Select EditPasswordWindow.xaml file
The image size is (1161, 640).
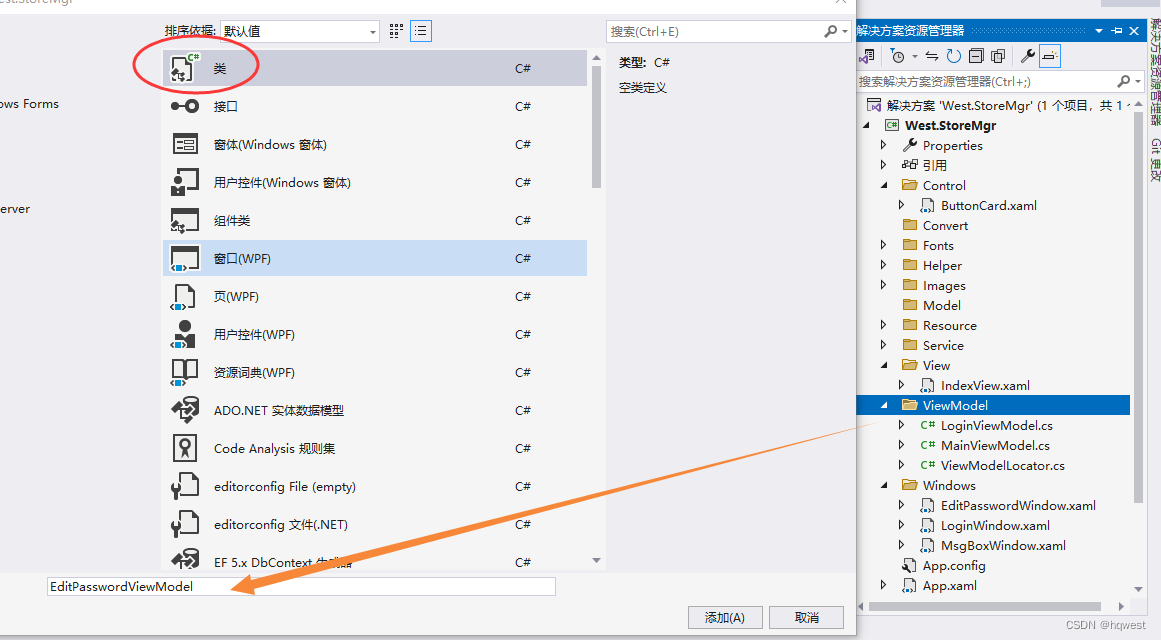1018,505
